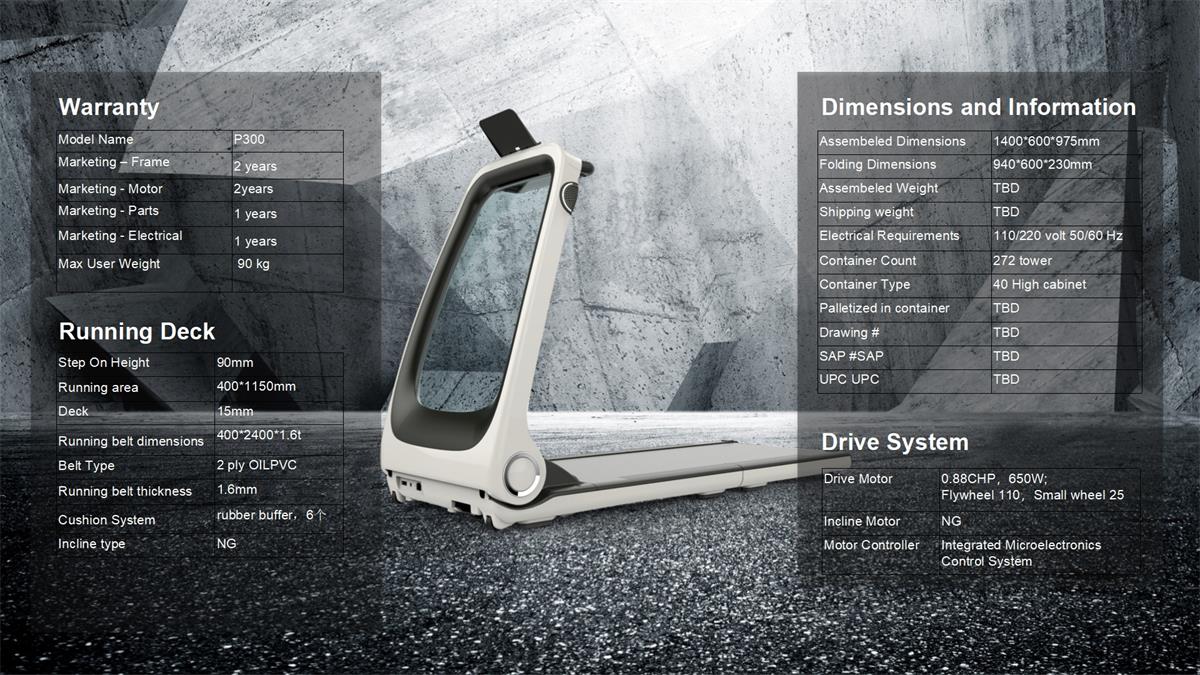Image resolution: width=1200 pixels, height=675 pixels.
Task: Select the Marketing – Frame row label
Action: (114, 162)
